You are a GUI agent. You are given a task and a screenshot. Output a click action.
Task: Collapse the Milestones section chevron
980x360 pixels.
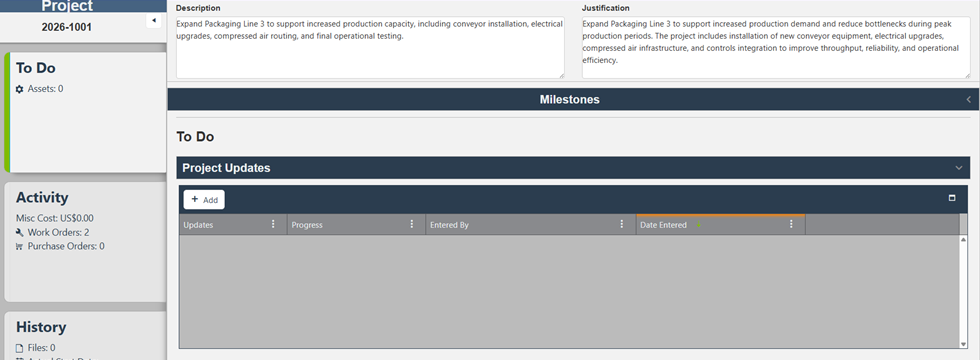click(968, 99)
